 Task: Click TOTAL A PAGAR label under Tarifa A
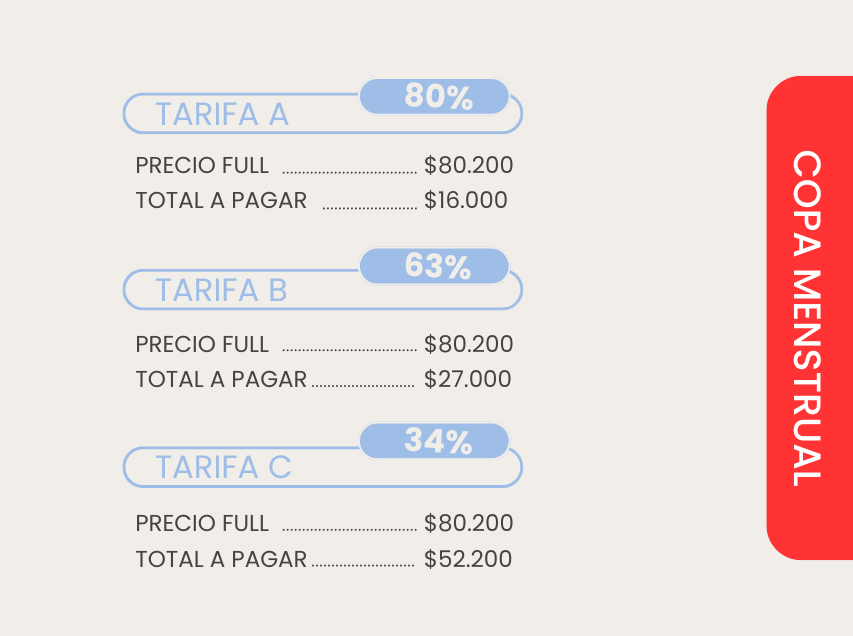[221, 200]
